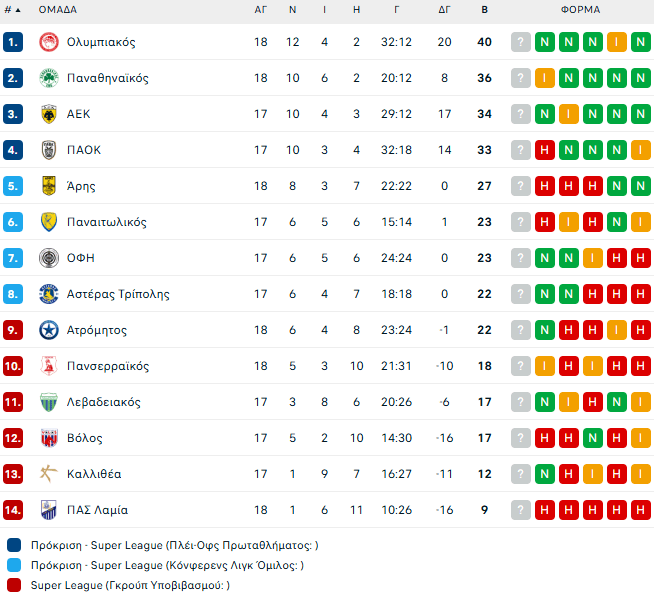Image resolution: width=654 pixels, height=600 pixels.
Task: Click the Άρης club logo
Action: pos(48,186)
